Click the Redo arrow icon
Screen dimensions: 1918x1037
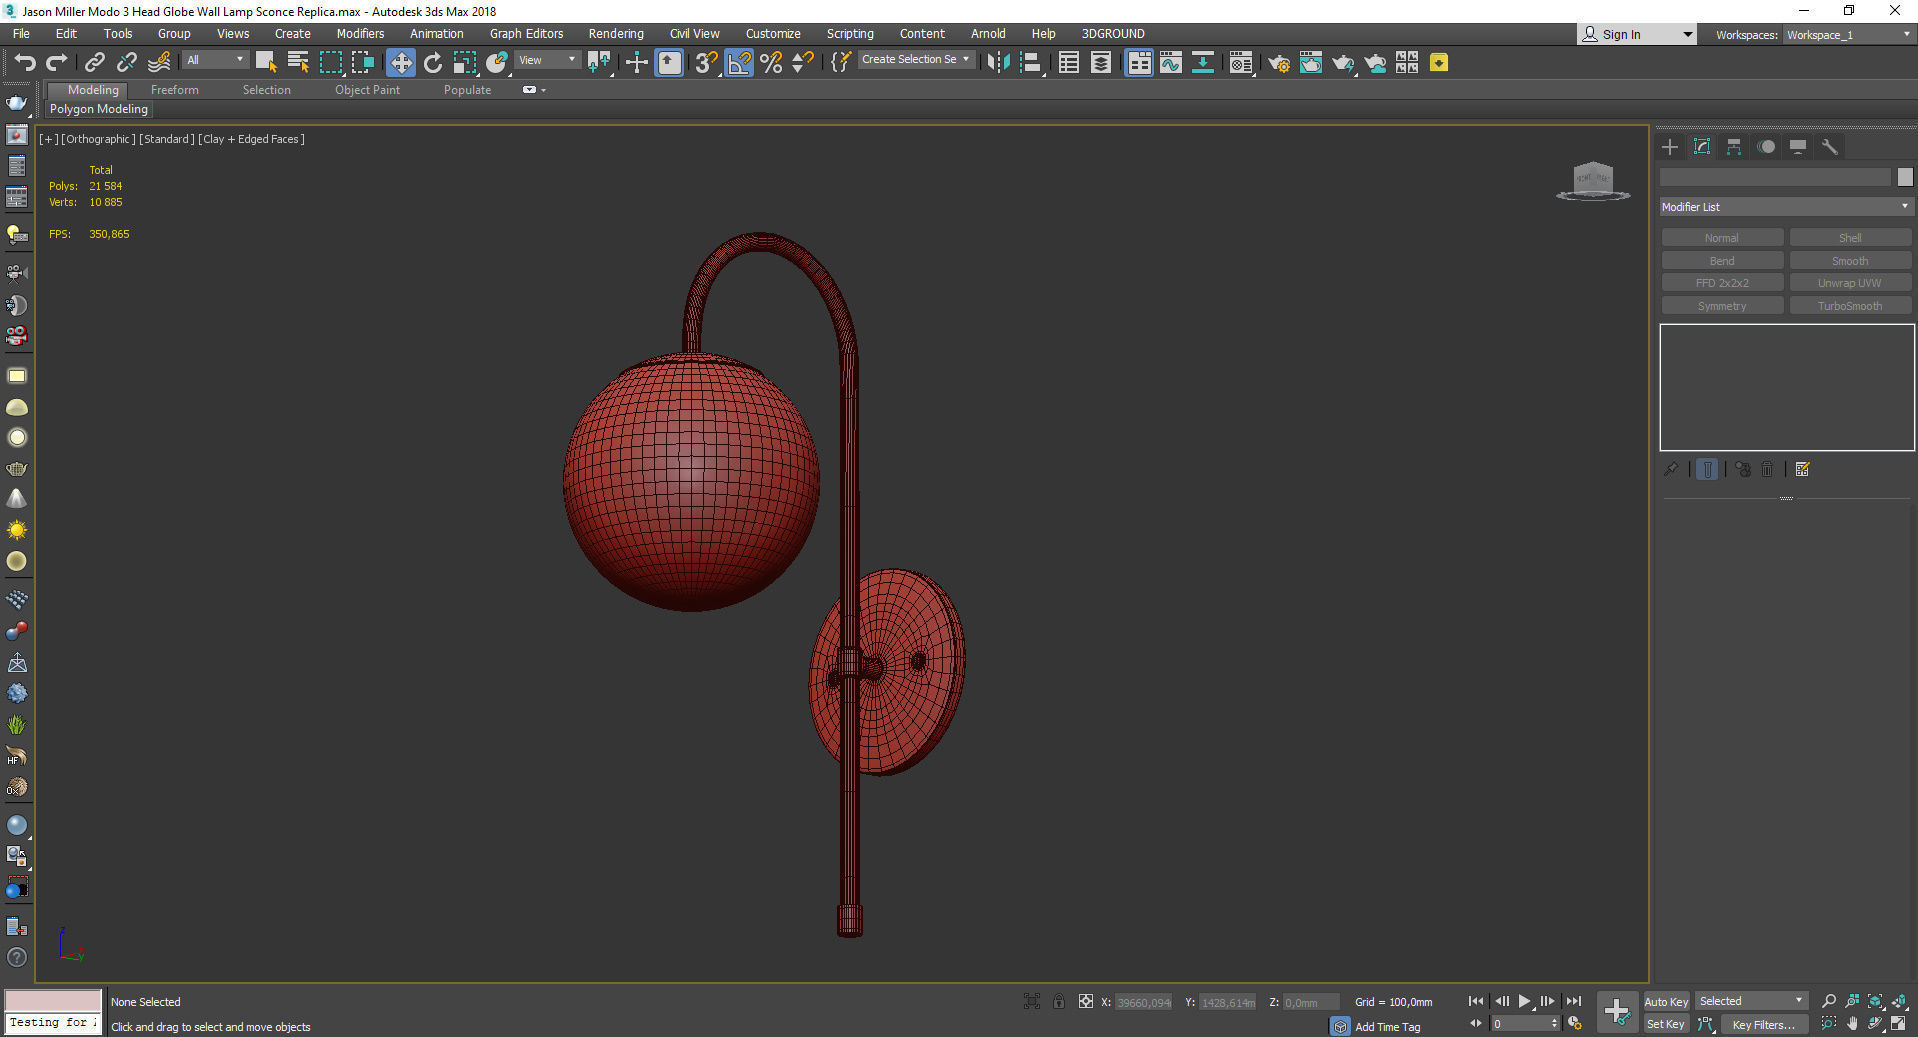pyautogui.click(x=56, y=63)
